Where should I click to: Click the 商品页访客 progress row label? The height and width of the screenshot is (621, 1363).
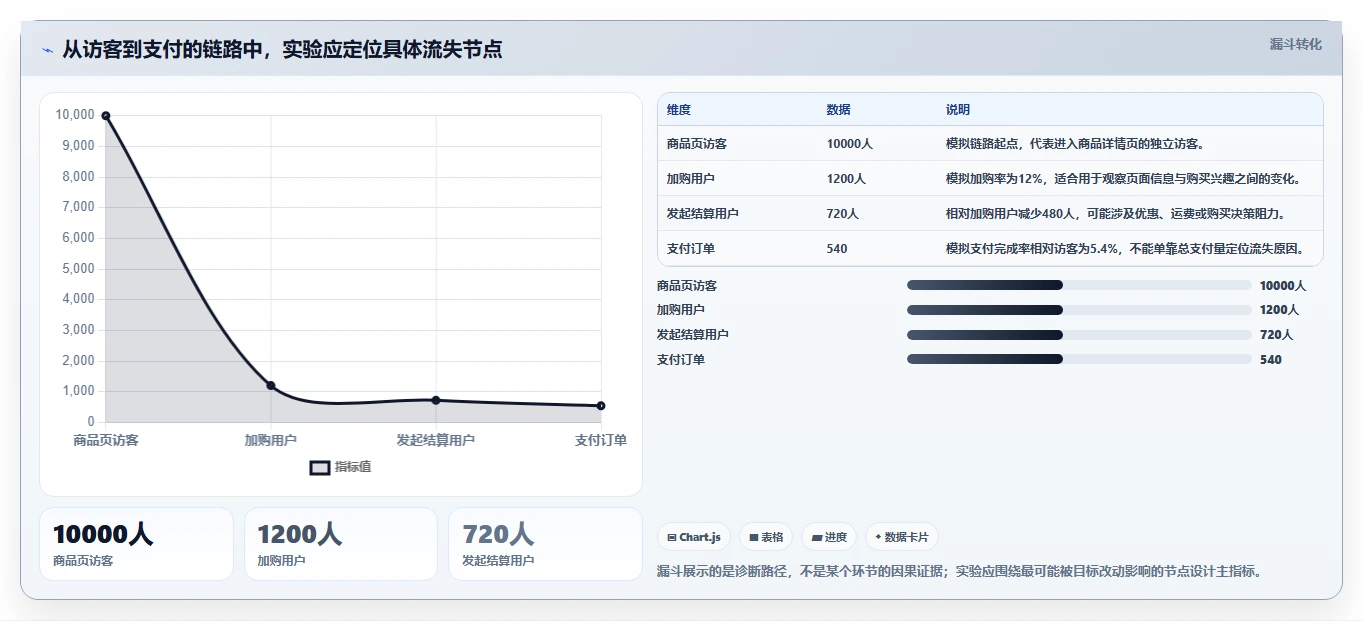tap(687, 286)
